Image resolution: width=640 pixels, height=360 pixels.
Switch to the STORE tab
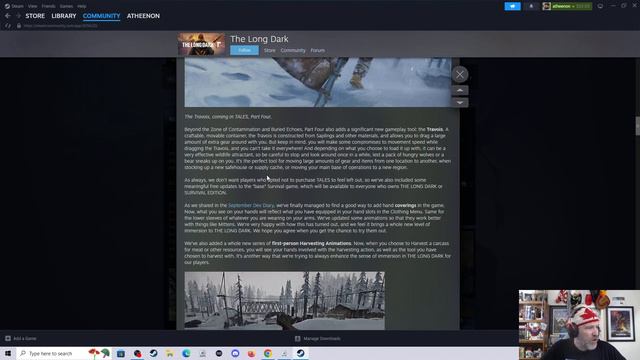(35, 16)
